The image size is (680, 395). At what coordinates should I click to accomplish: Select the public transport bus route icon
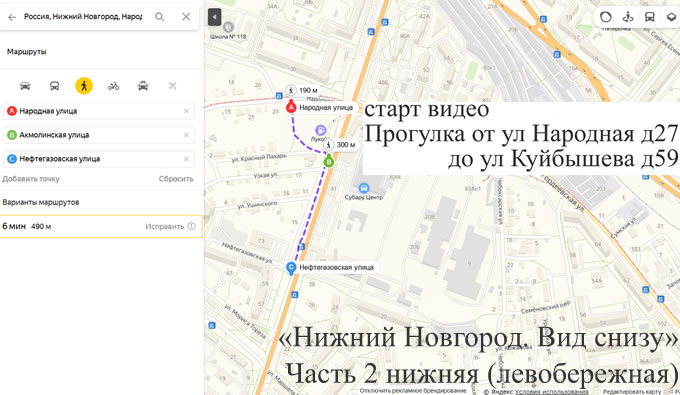pos(55,86)
